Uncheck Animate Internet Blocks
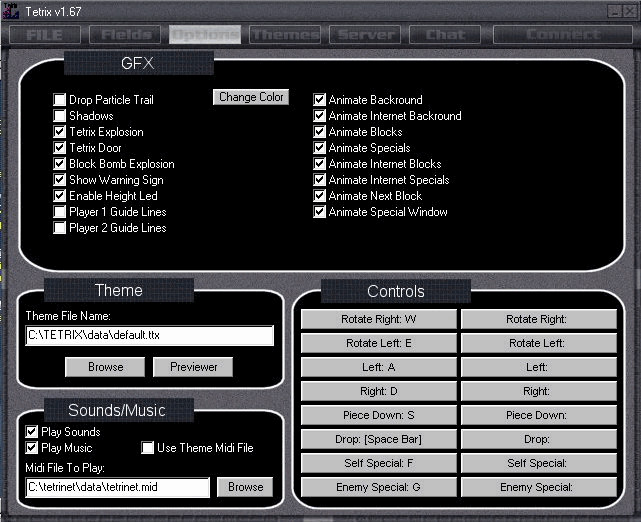This screenshot has height=522, width=641. [x=319, y=164]
